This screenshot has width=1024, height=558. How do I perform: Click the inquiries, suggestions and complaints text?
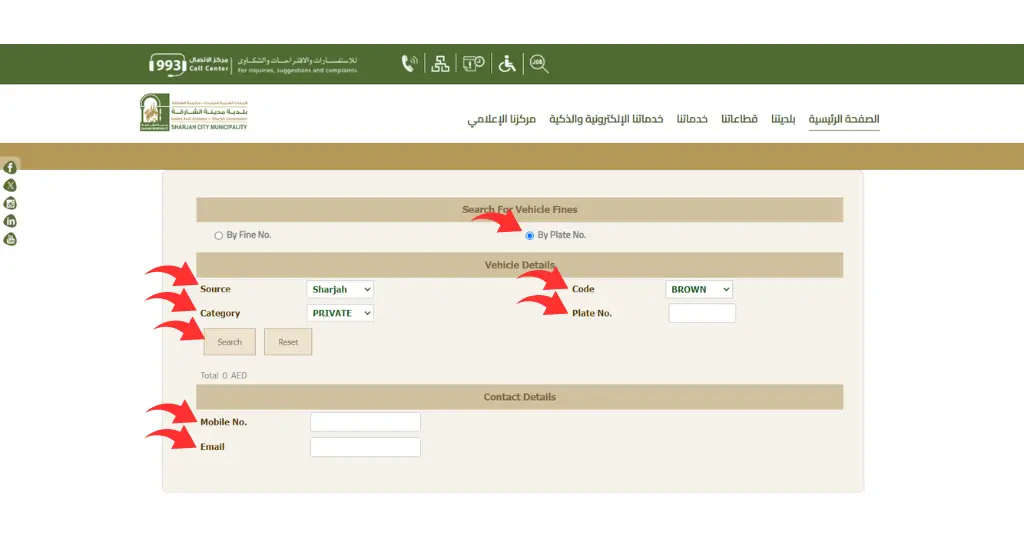297,70
